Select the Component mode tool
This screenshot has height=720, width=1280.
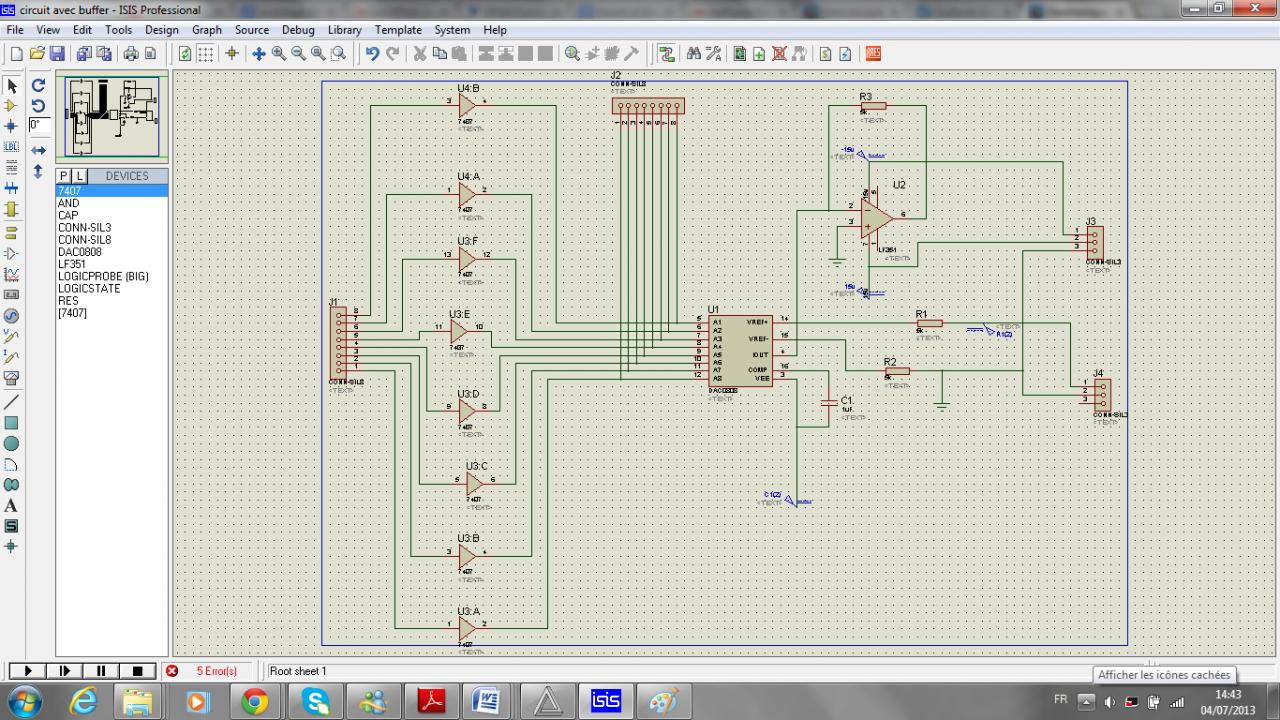(x=12, y=106)
